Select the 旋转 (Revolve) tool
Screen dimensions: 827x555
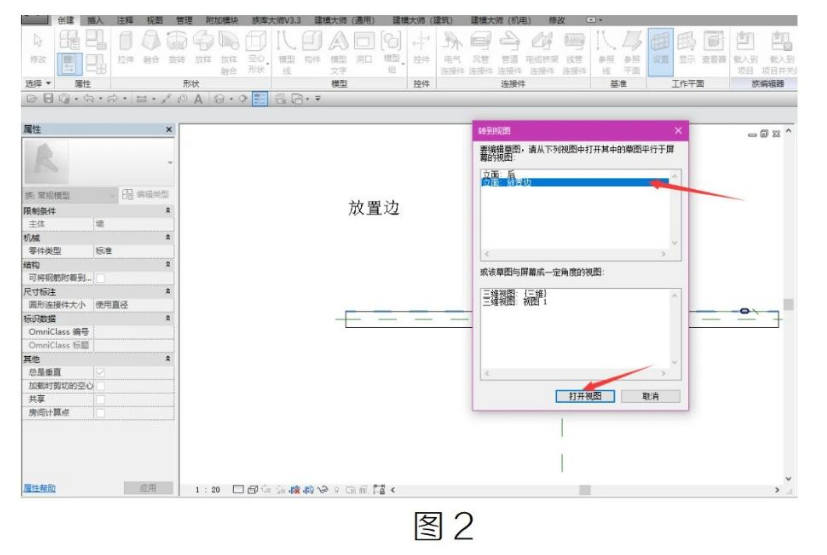pos(177,47)
